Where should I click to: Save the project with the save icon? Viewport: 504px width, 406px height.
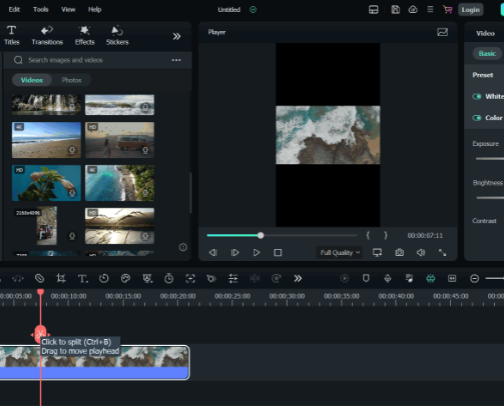pos(395,10)
